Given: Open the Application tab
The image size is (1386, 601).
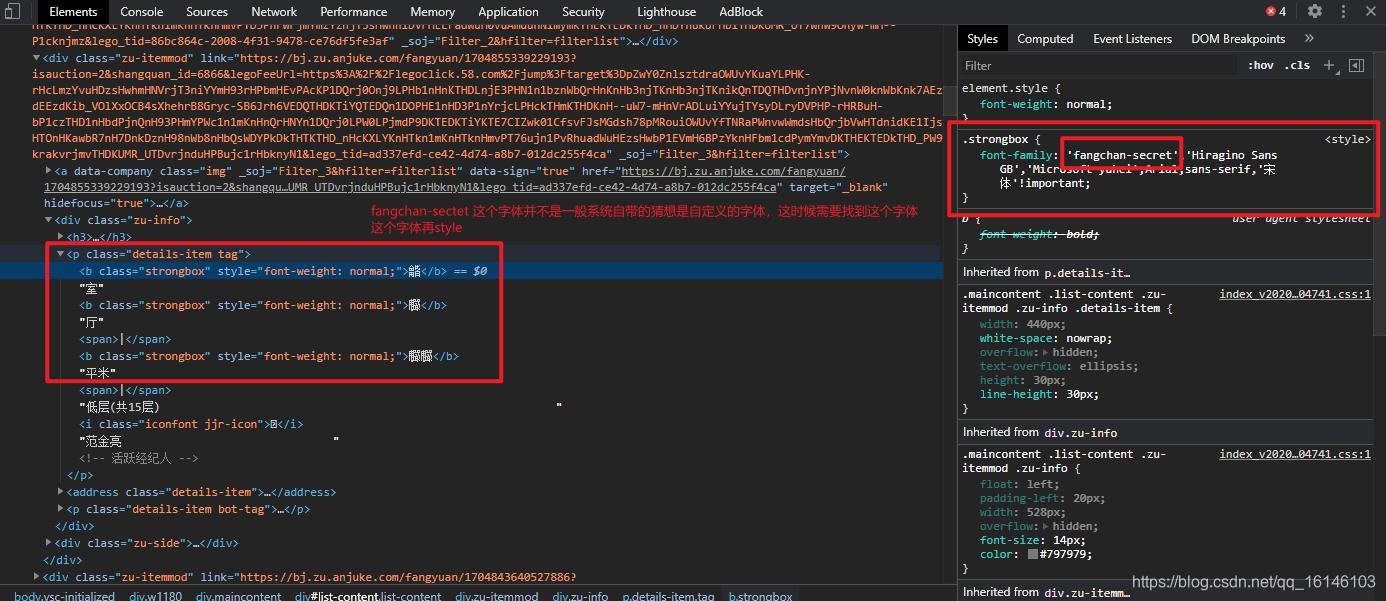Looking at the screenshot, I should coord(508,12).
